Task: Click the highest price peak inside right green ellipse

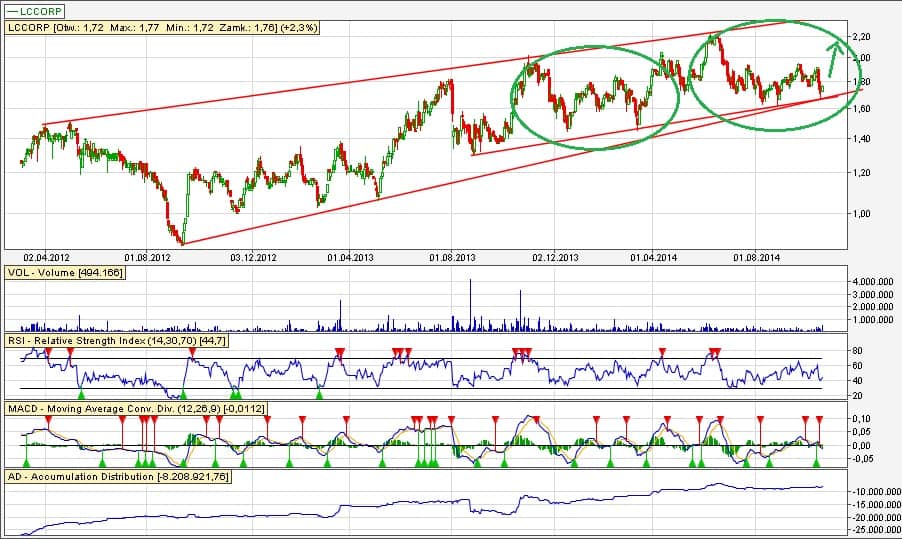Action: pos(712,37)
